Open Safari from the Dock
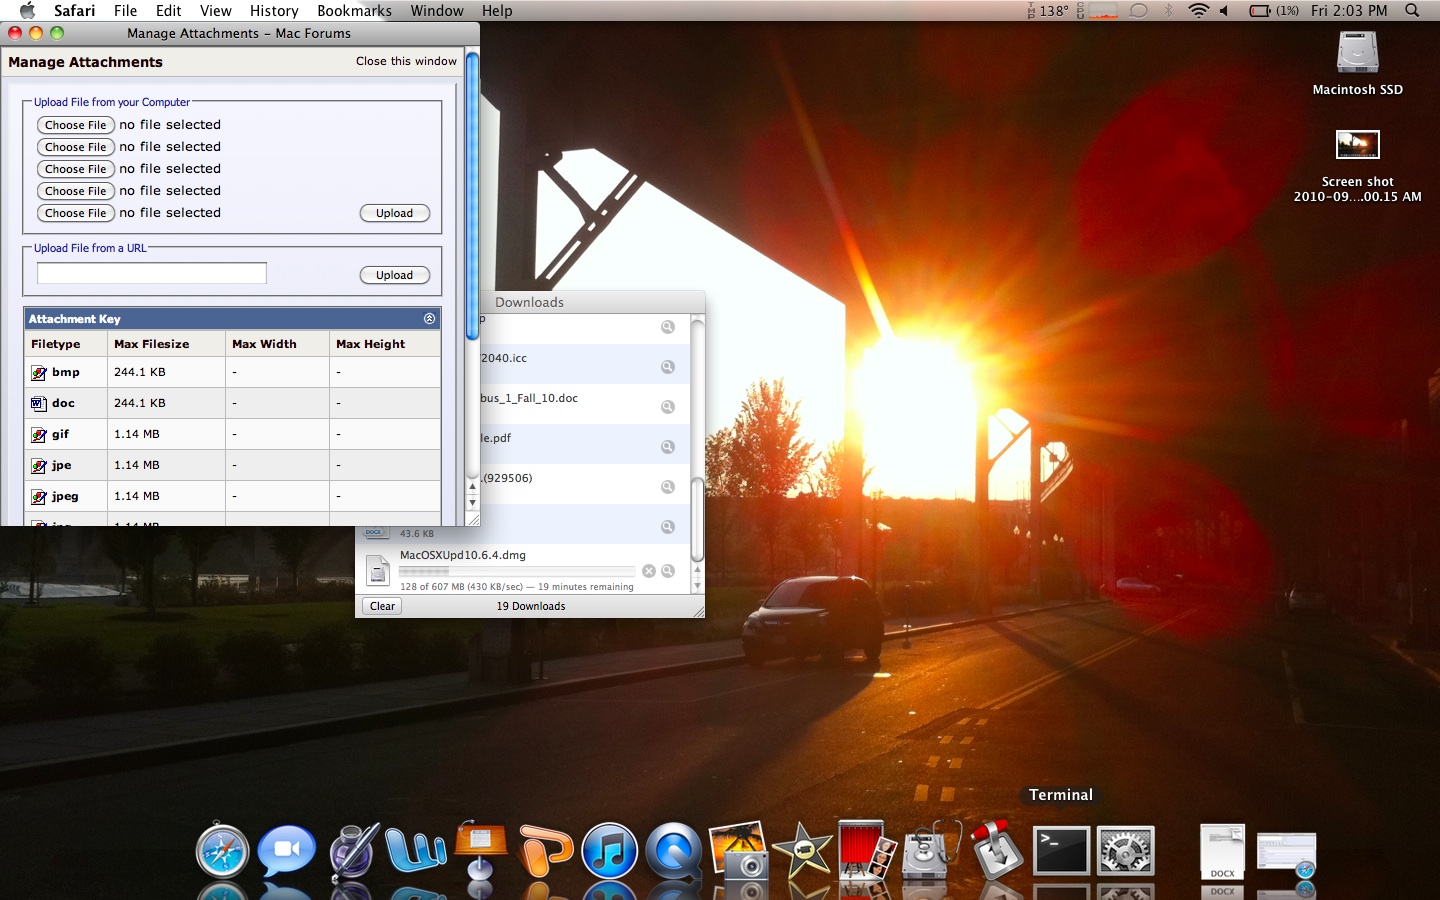Screen dimensions: 1440x900 [x=222, y=851]
